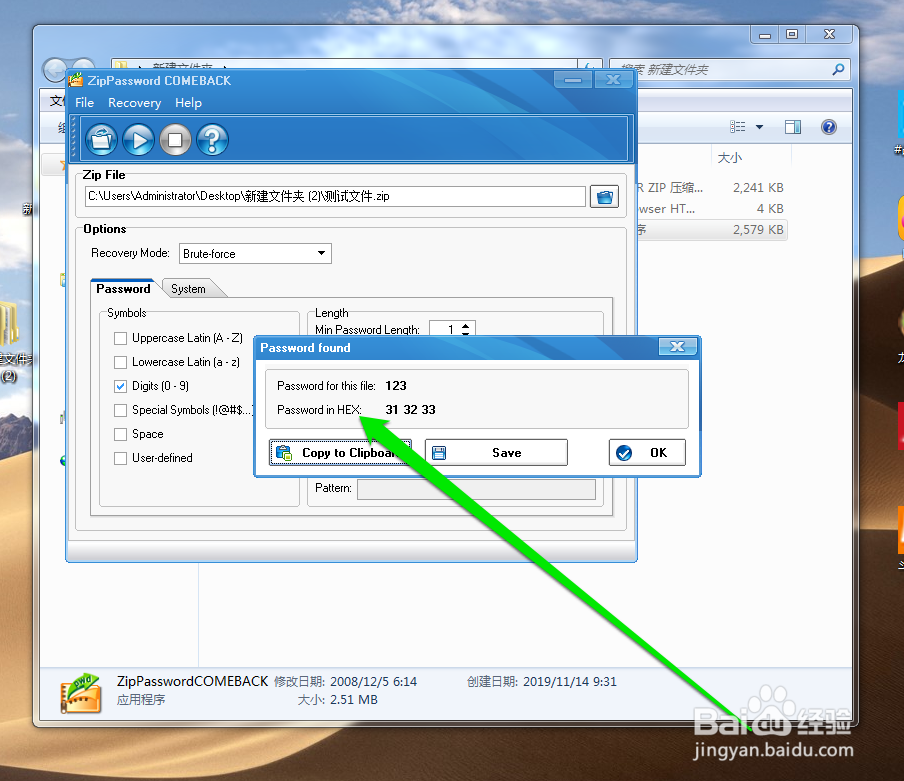Click the ZipPasswordCOMEBACK icon in details pane
This screenshot has height=781, width=904.
81,692
